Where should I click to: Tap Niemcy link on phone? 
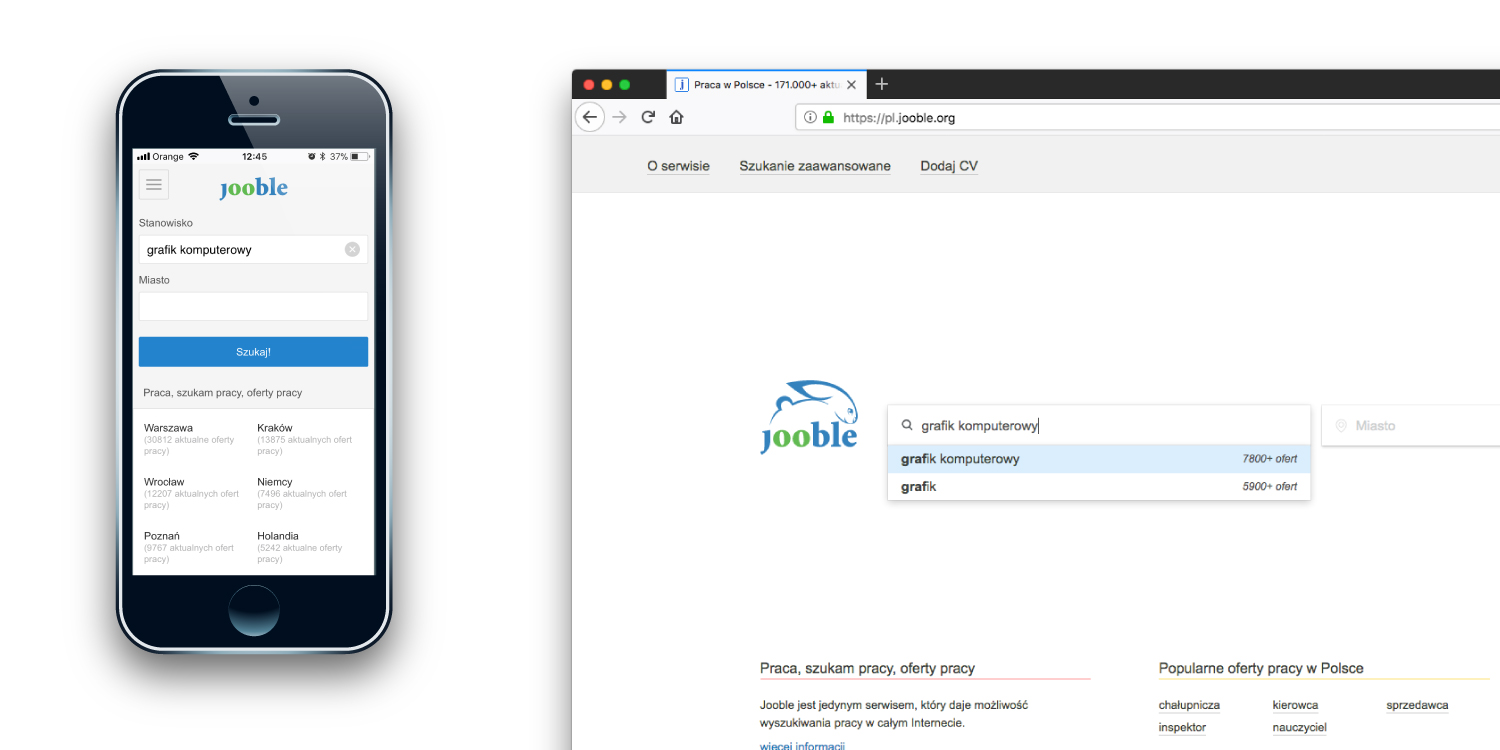click(x=275, y=482)
